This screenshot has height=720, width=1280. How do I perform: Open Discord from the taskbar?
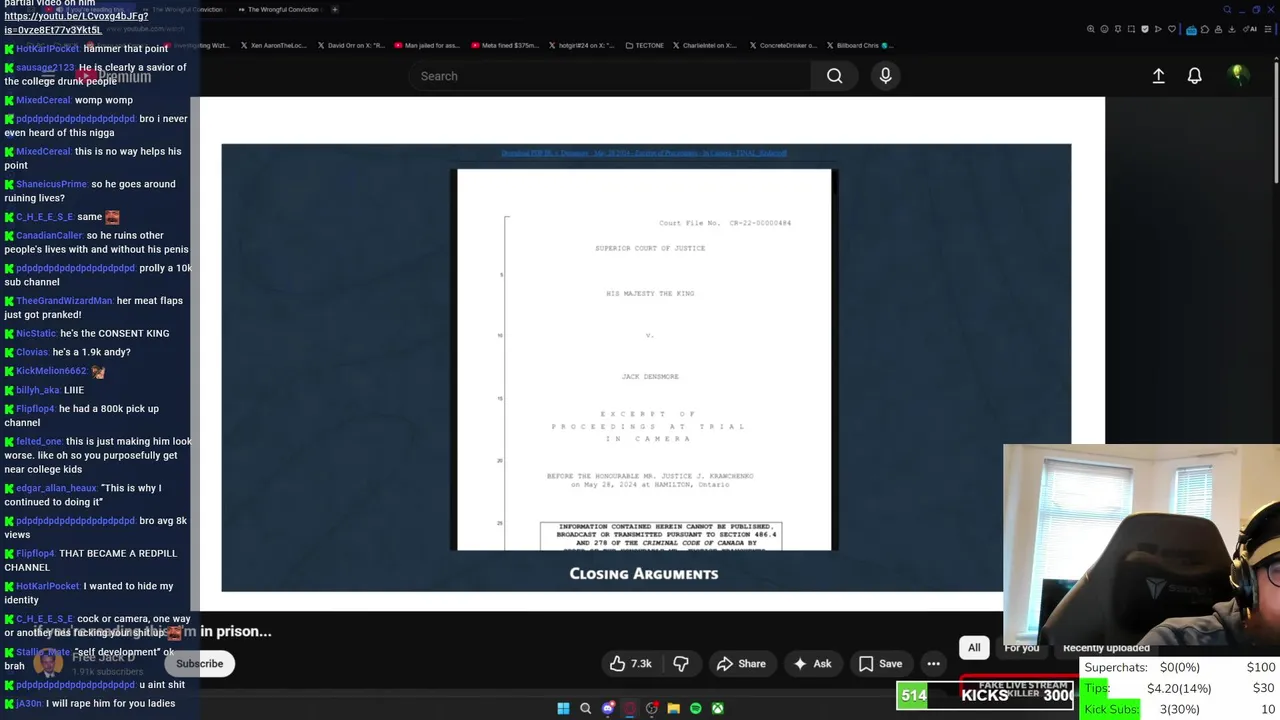pos(608,709)
